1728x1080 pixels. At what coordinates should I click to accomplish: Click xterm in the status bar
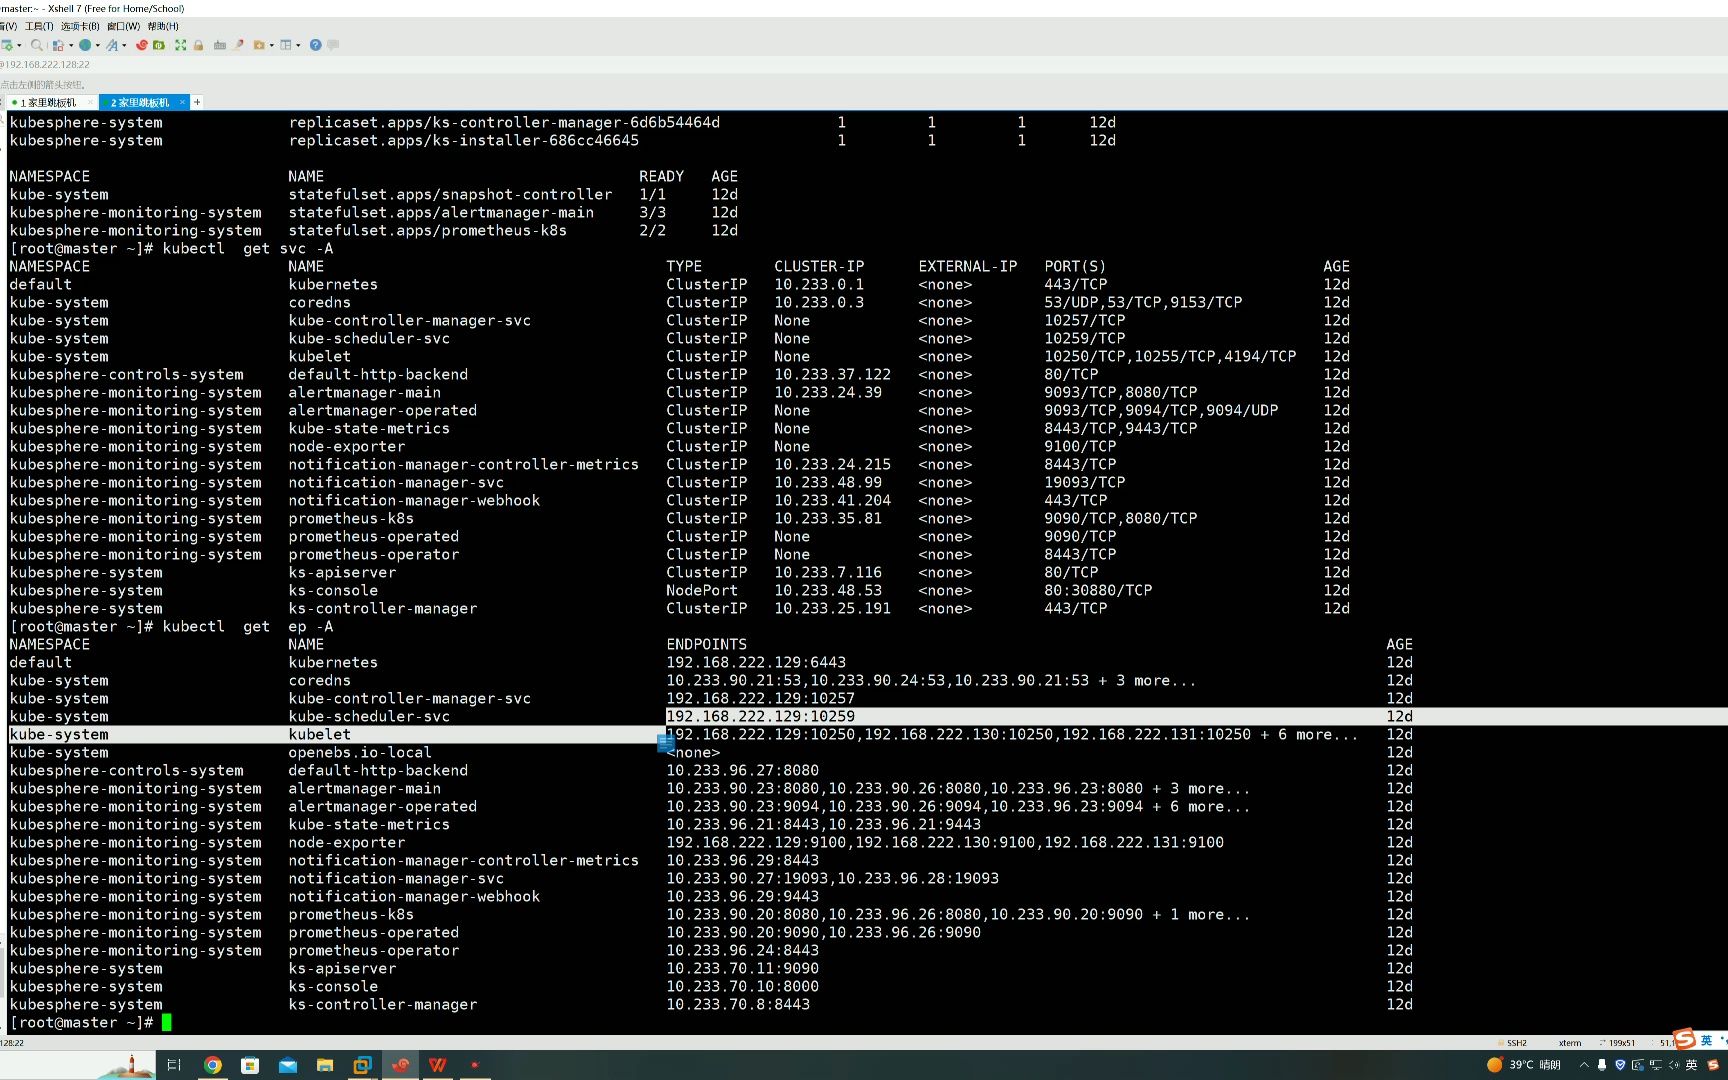(x=1570, y=1043)
